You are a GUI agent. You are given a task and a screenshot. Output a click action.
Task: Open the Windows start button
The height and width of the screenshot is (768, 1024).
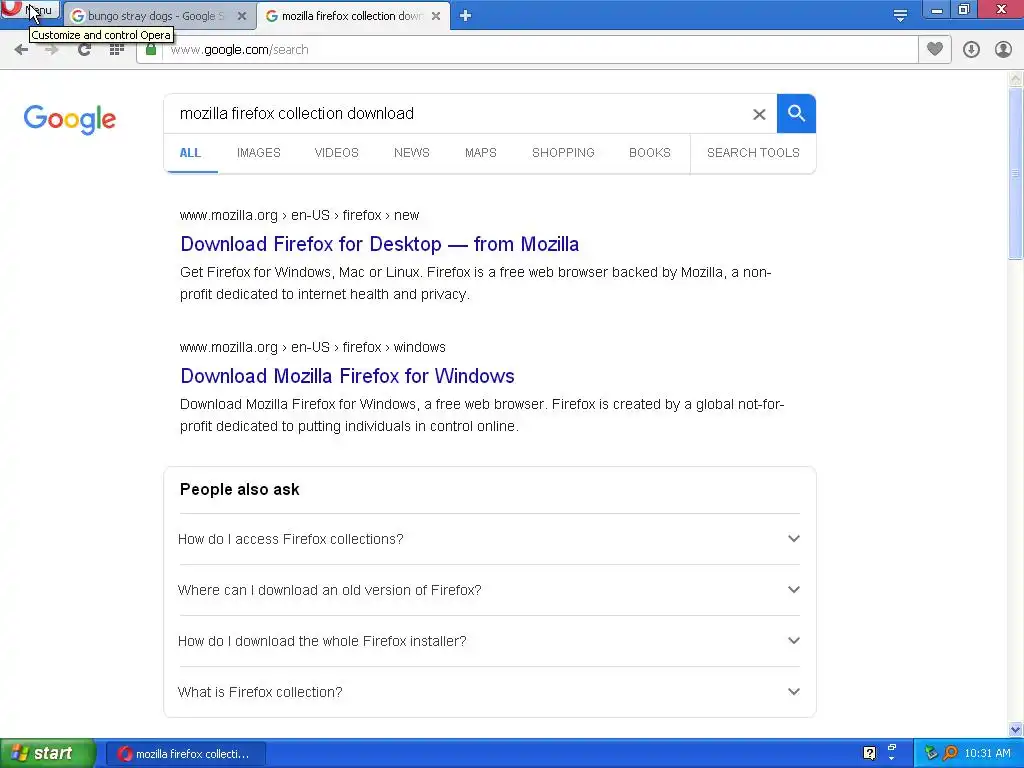pyautogui.click(x=48, y=754)
